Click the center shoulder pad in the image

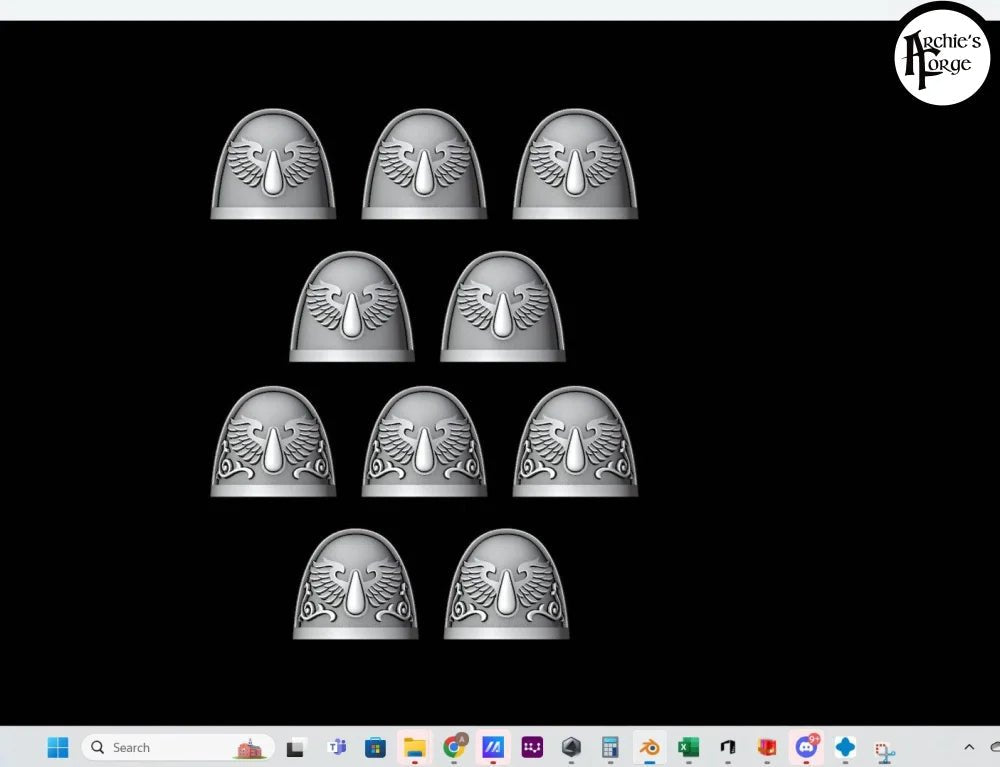point(424,443)
